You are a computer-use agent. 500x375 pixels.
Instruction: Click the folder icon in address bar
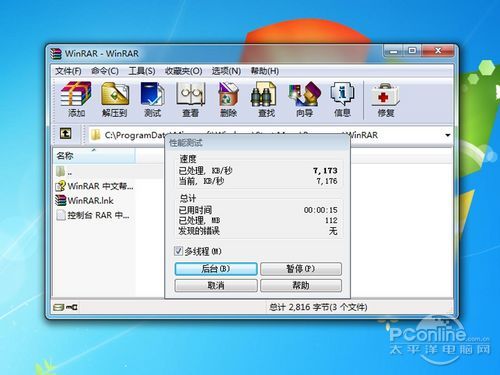[x=96, y=135]
